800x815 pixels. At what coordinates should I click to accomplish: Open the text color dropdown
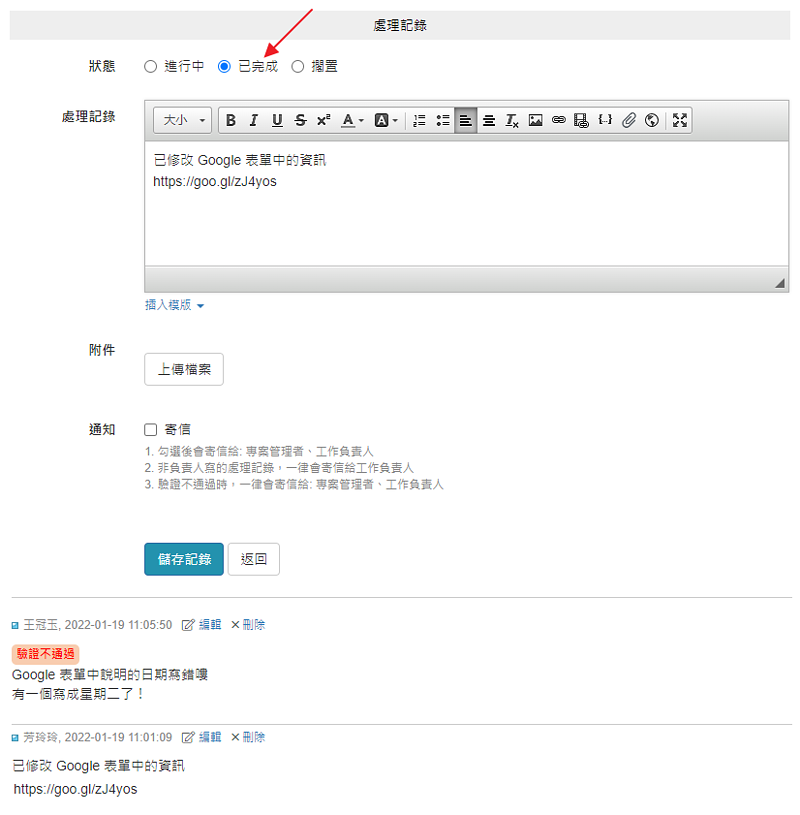pyautogui.click(x=352, y=120)
